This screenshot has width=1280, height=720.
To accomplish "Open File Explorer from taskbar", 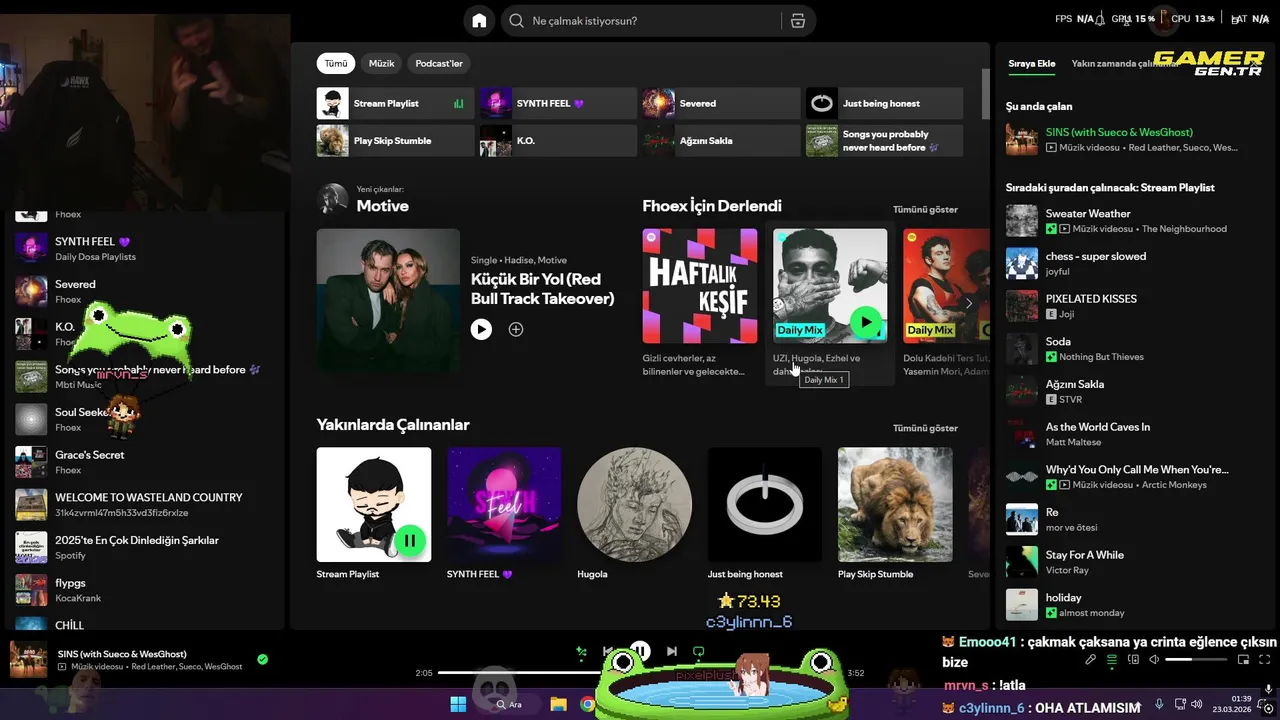I will [558, 704].
